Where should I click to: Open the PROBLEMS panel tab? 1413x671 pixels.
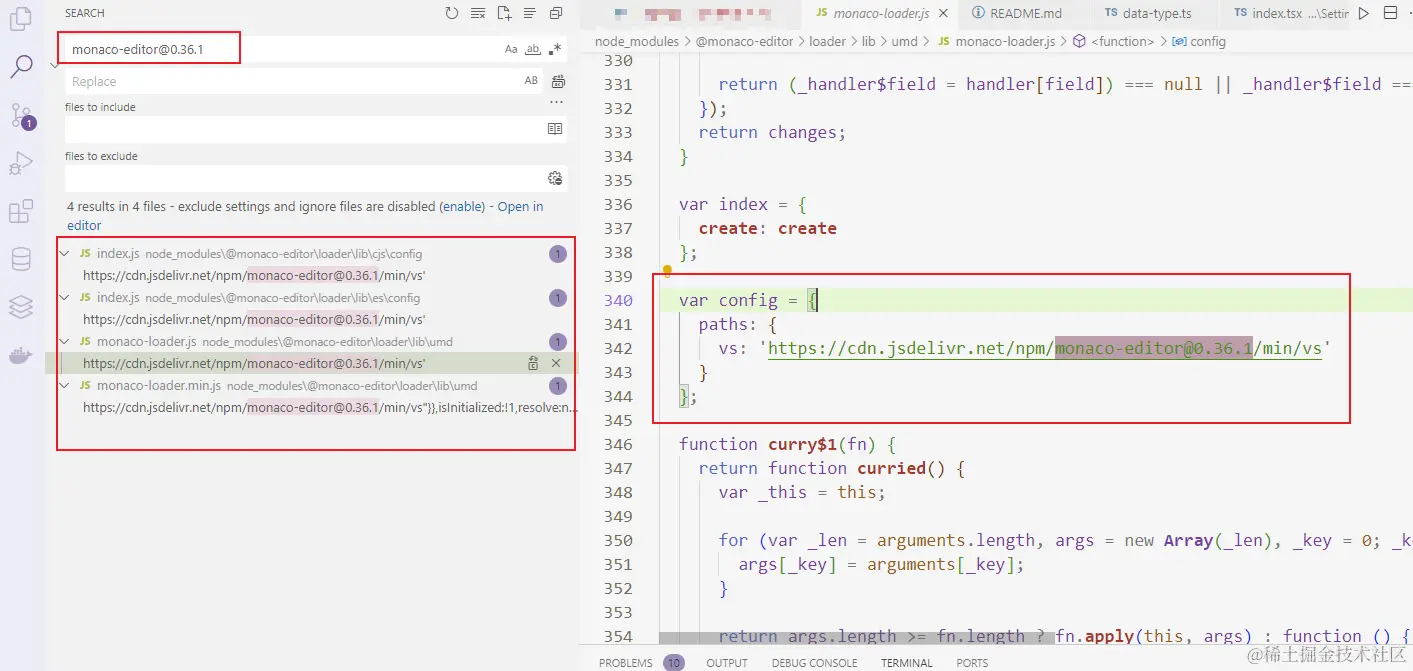(640, 662)
